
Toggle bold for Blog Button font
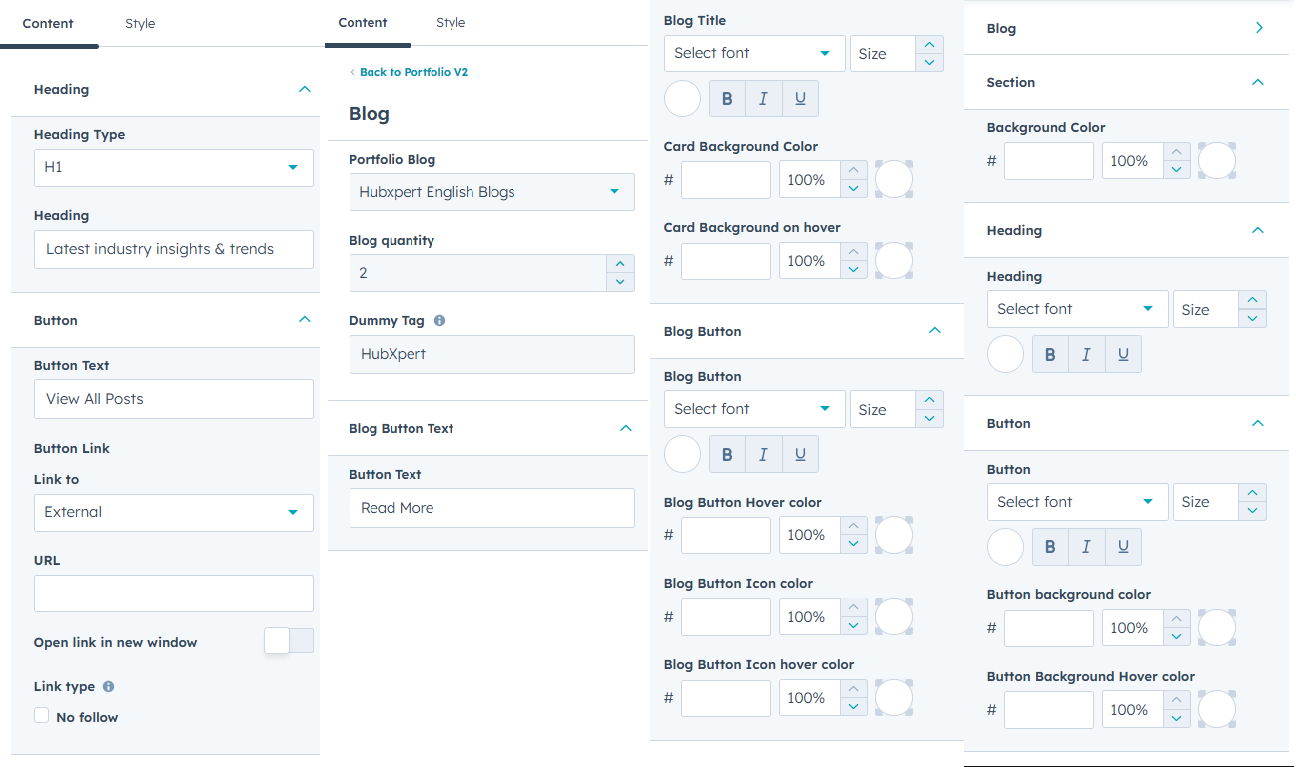(x=727, y=454)
